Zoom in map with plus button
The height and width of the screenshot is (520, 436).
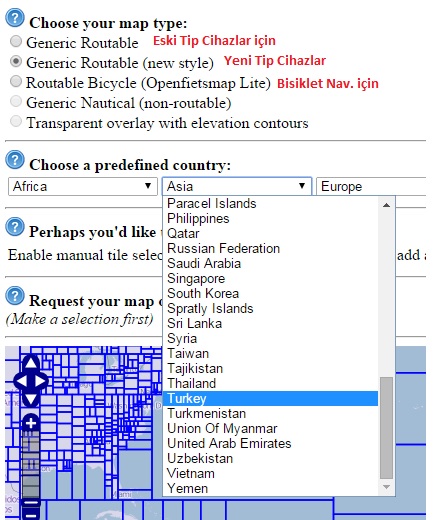coord(31,424)
